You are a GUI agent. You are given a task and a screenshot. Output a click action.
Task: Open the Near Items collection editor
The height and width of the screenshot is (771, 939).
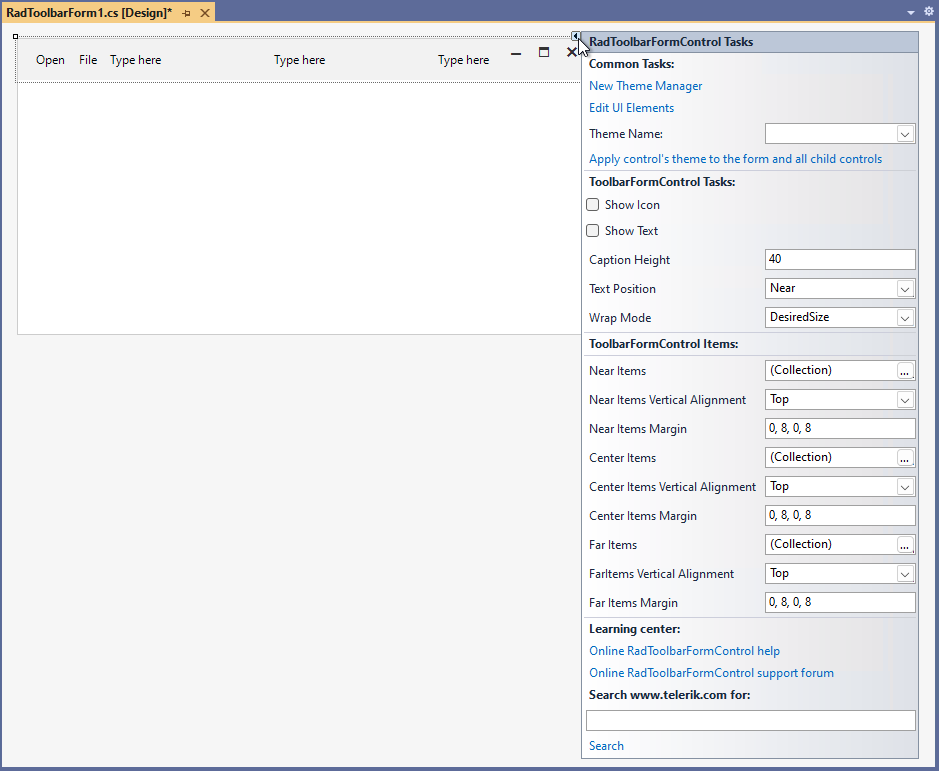pos(905,370)
